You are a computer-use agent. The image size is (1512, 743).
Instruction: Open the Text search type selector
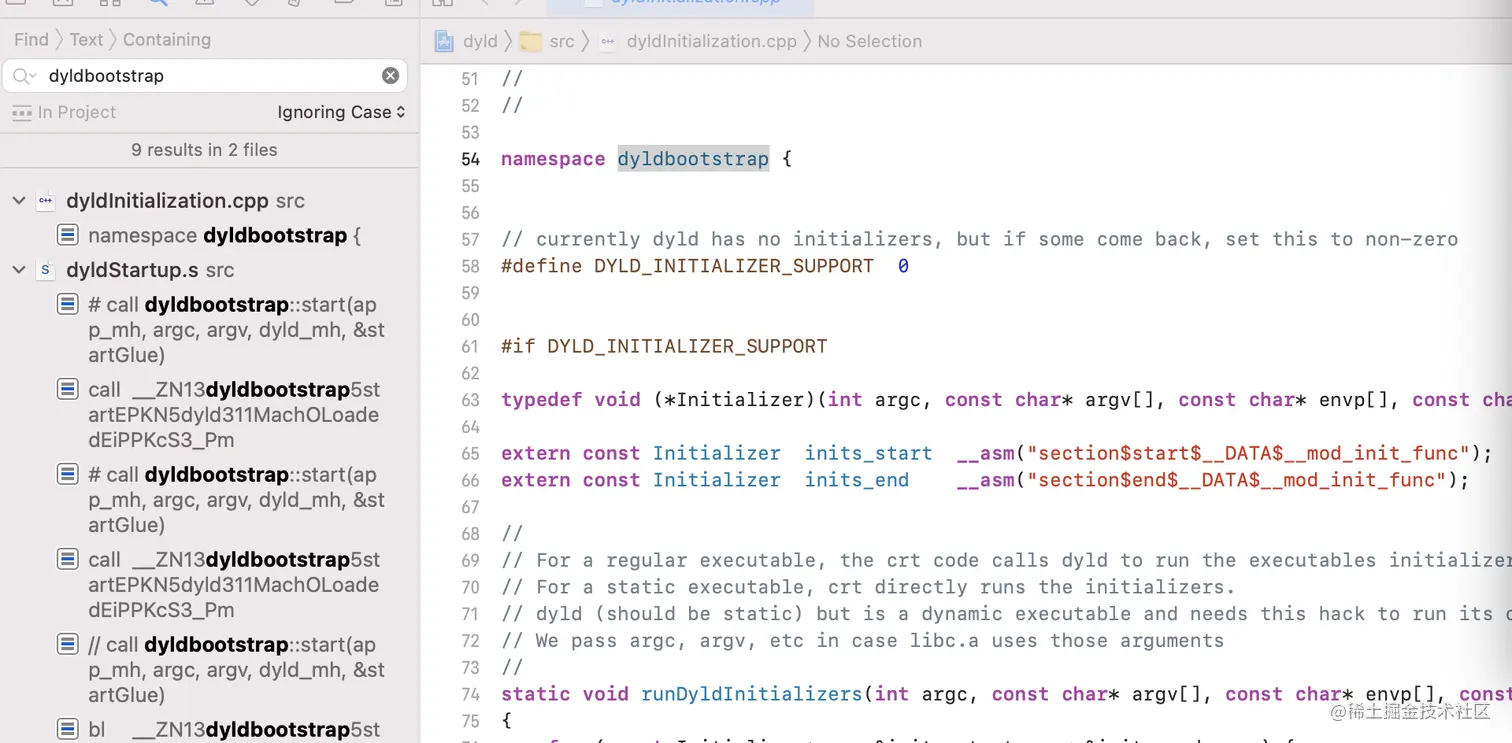click(x=86, y=40)
